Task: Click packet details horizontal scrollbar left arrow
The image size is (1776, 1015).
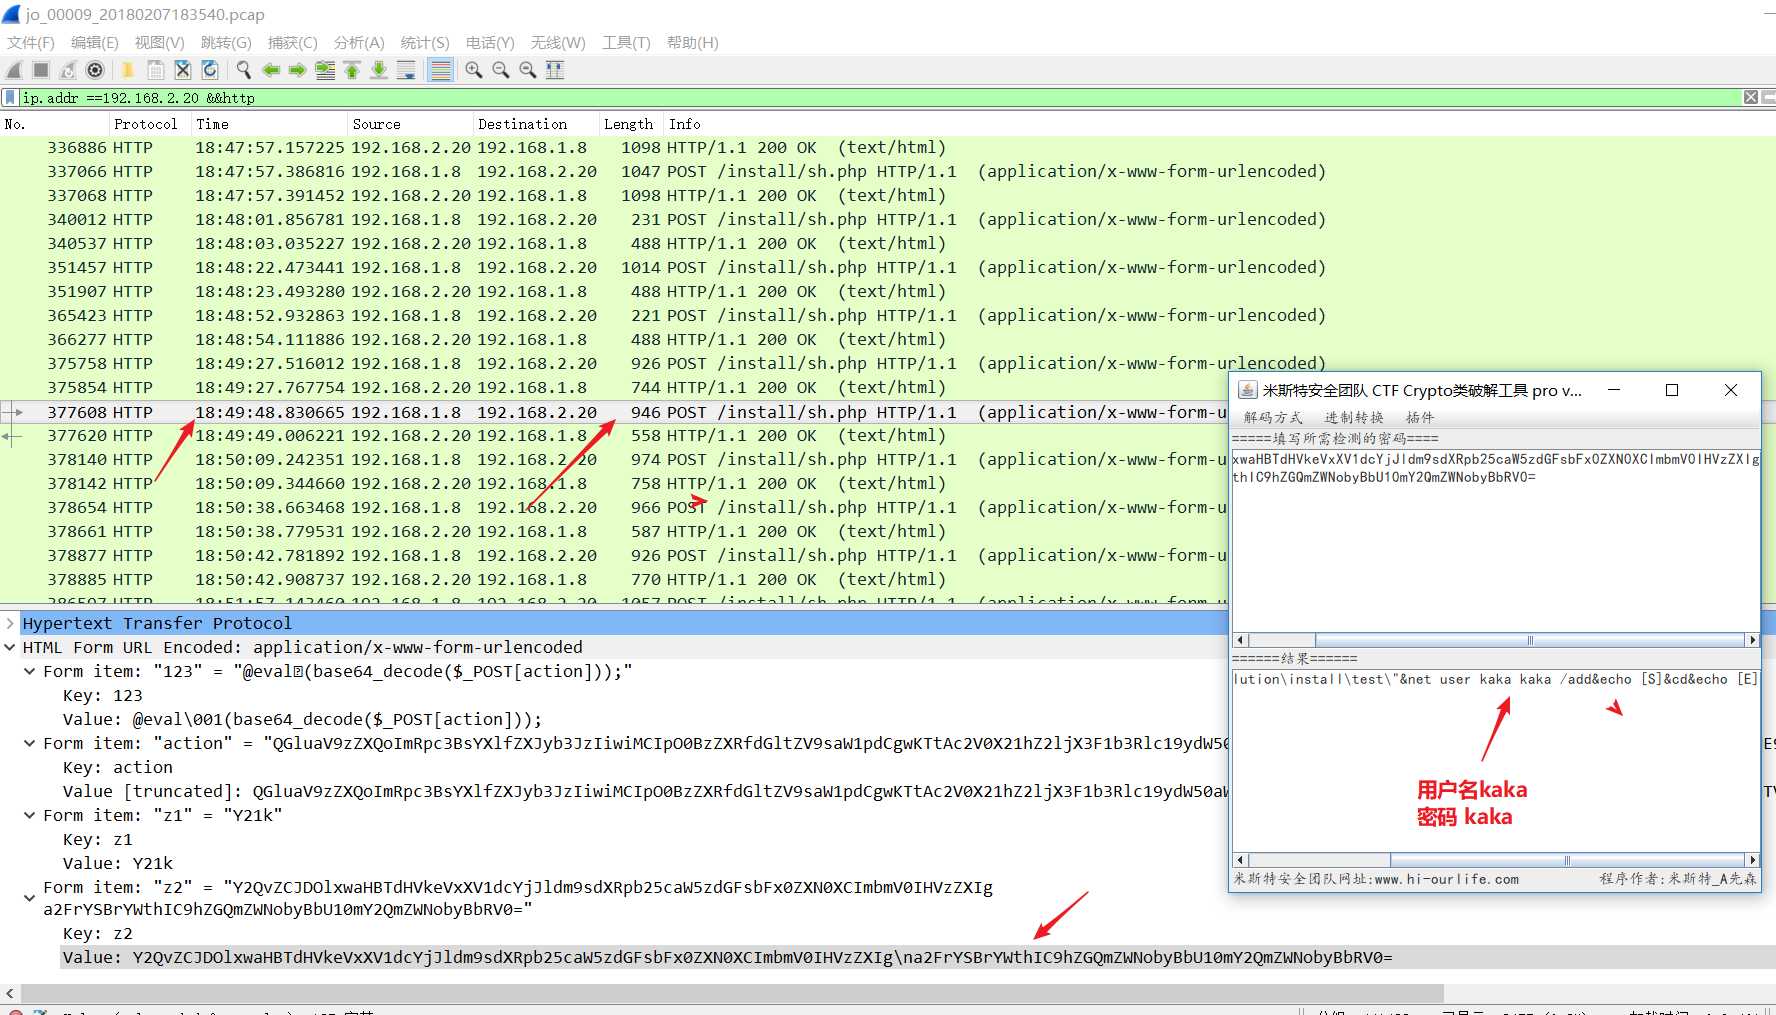Action: pos(10,993)
